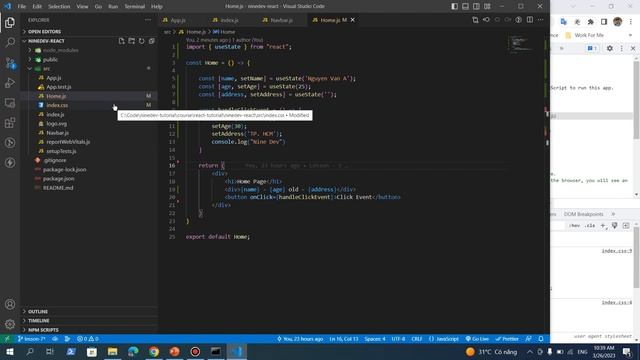The width and height of the screenshot is (640, 360).
Task: Click the New Folder icon in Explorer
Action: click(x=131, y=41)
